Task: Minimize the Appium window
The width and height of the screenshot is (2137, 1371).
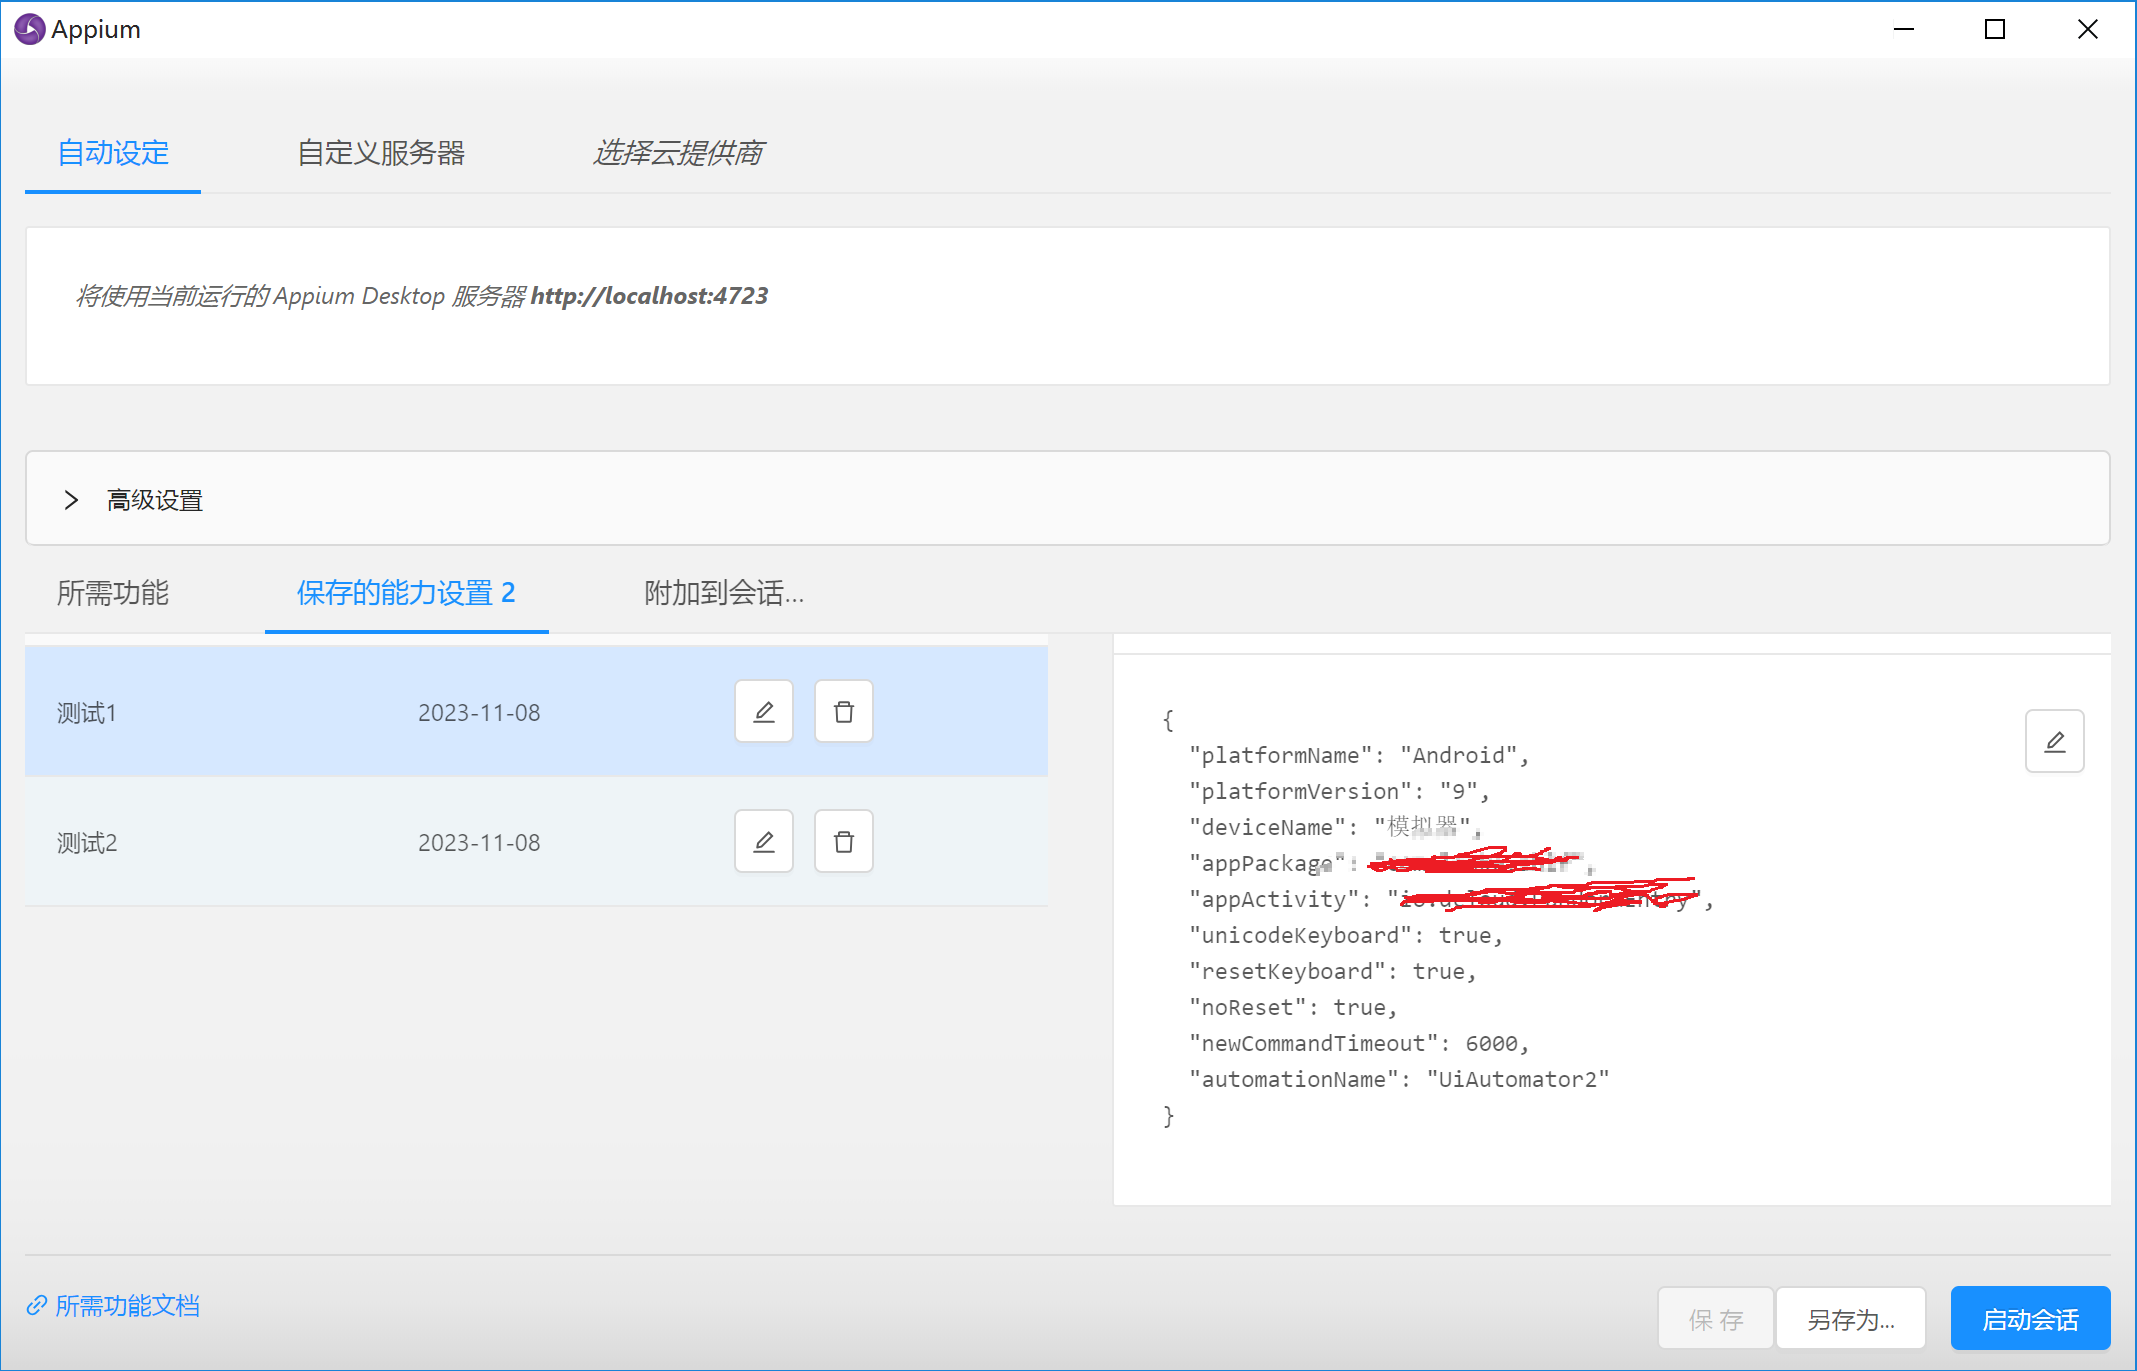Action: 1904,29
